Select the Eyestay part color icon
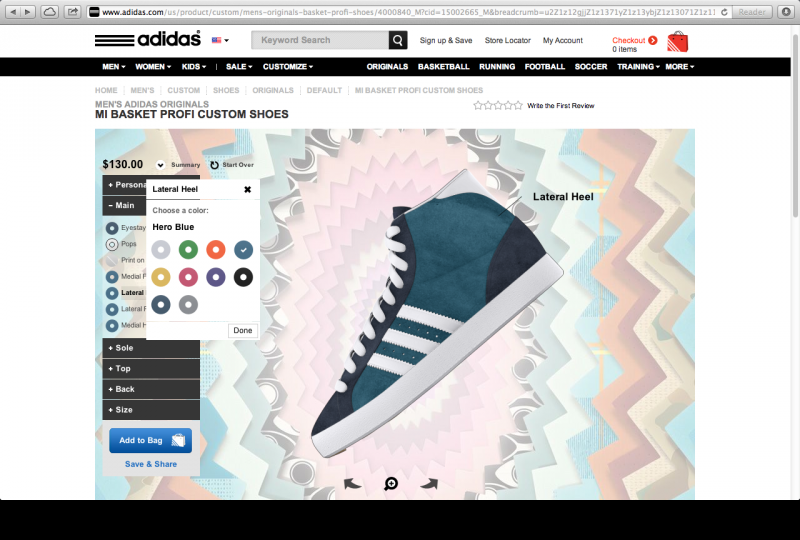 pyautogui.click(x=112, y=228)
